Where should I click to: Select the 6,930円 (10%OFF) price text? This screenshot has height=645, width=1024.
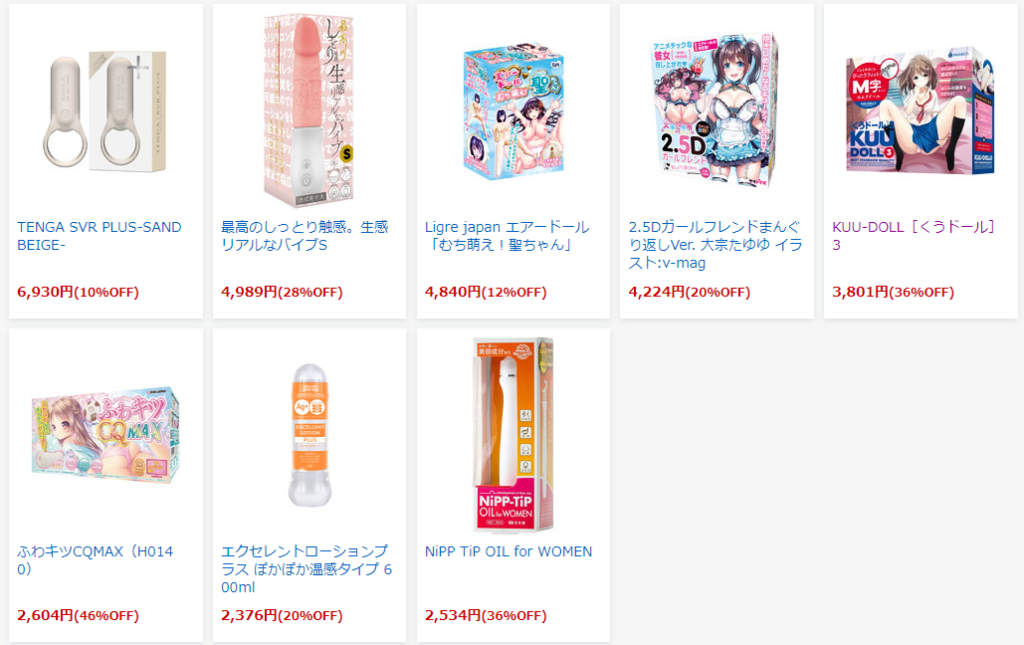78,292
